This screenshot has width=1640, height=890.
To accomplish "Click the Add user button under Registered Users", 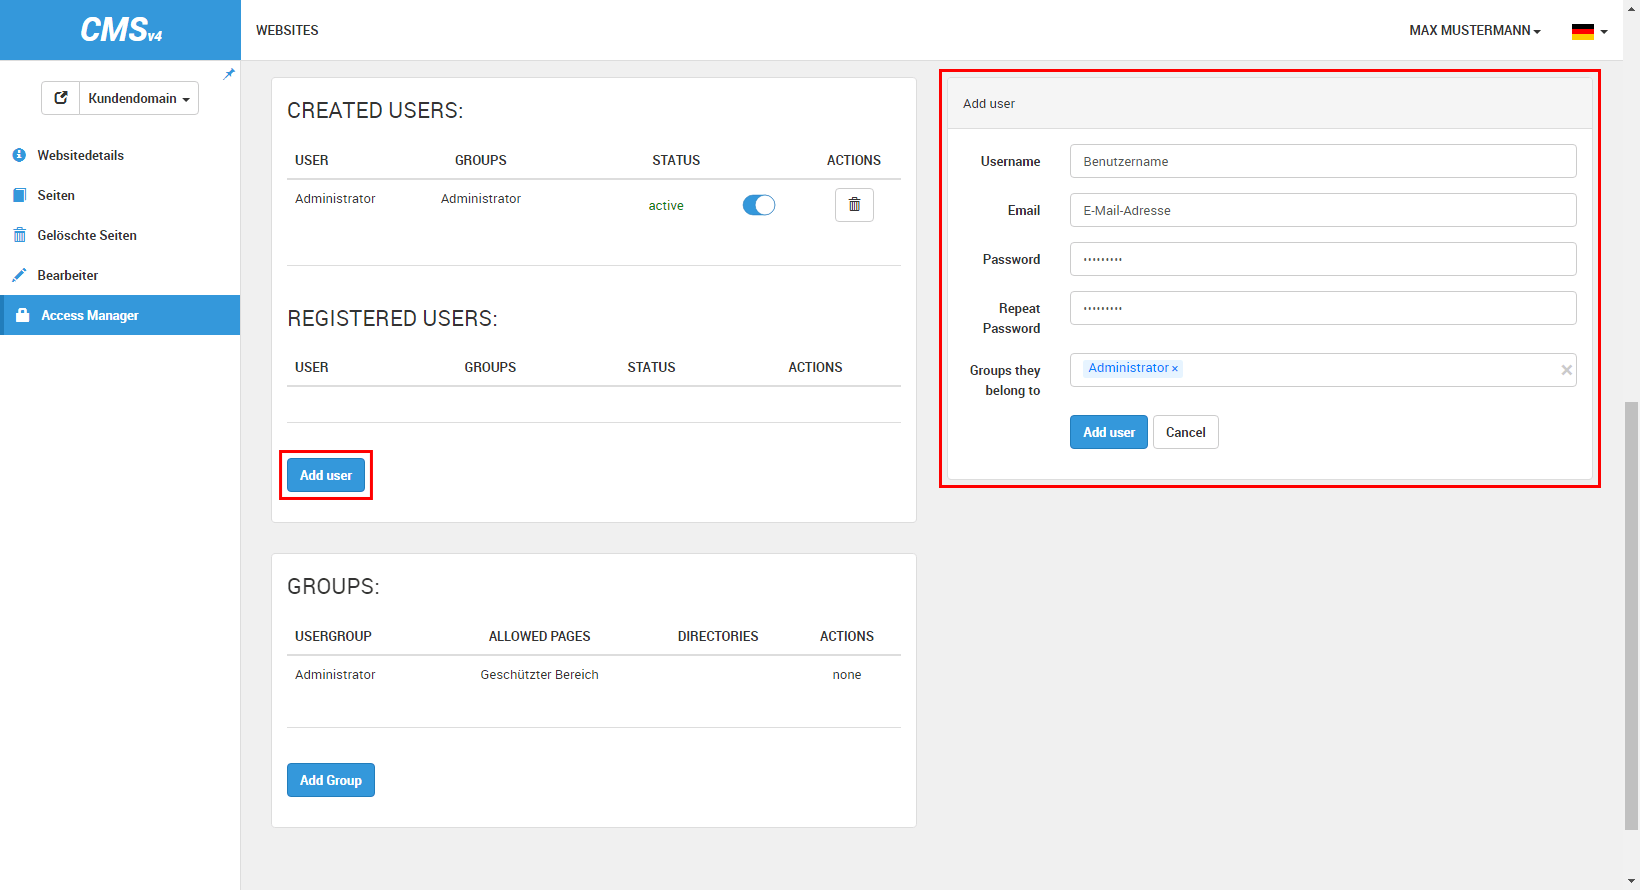I will (326, 475).
